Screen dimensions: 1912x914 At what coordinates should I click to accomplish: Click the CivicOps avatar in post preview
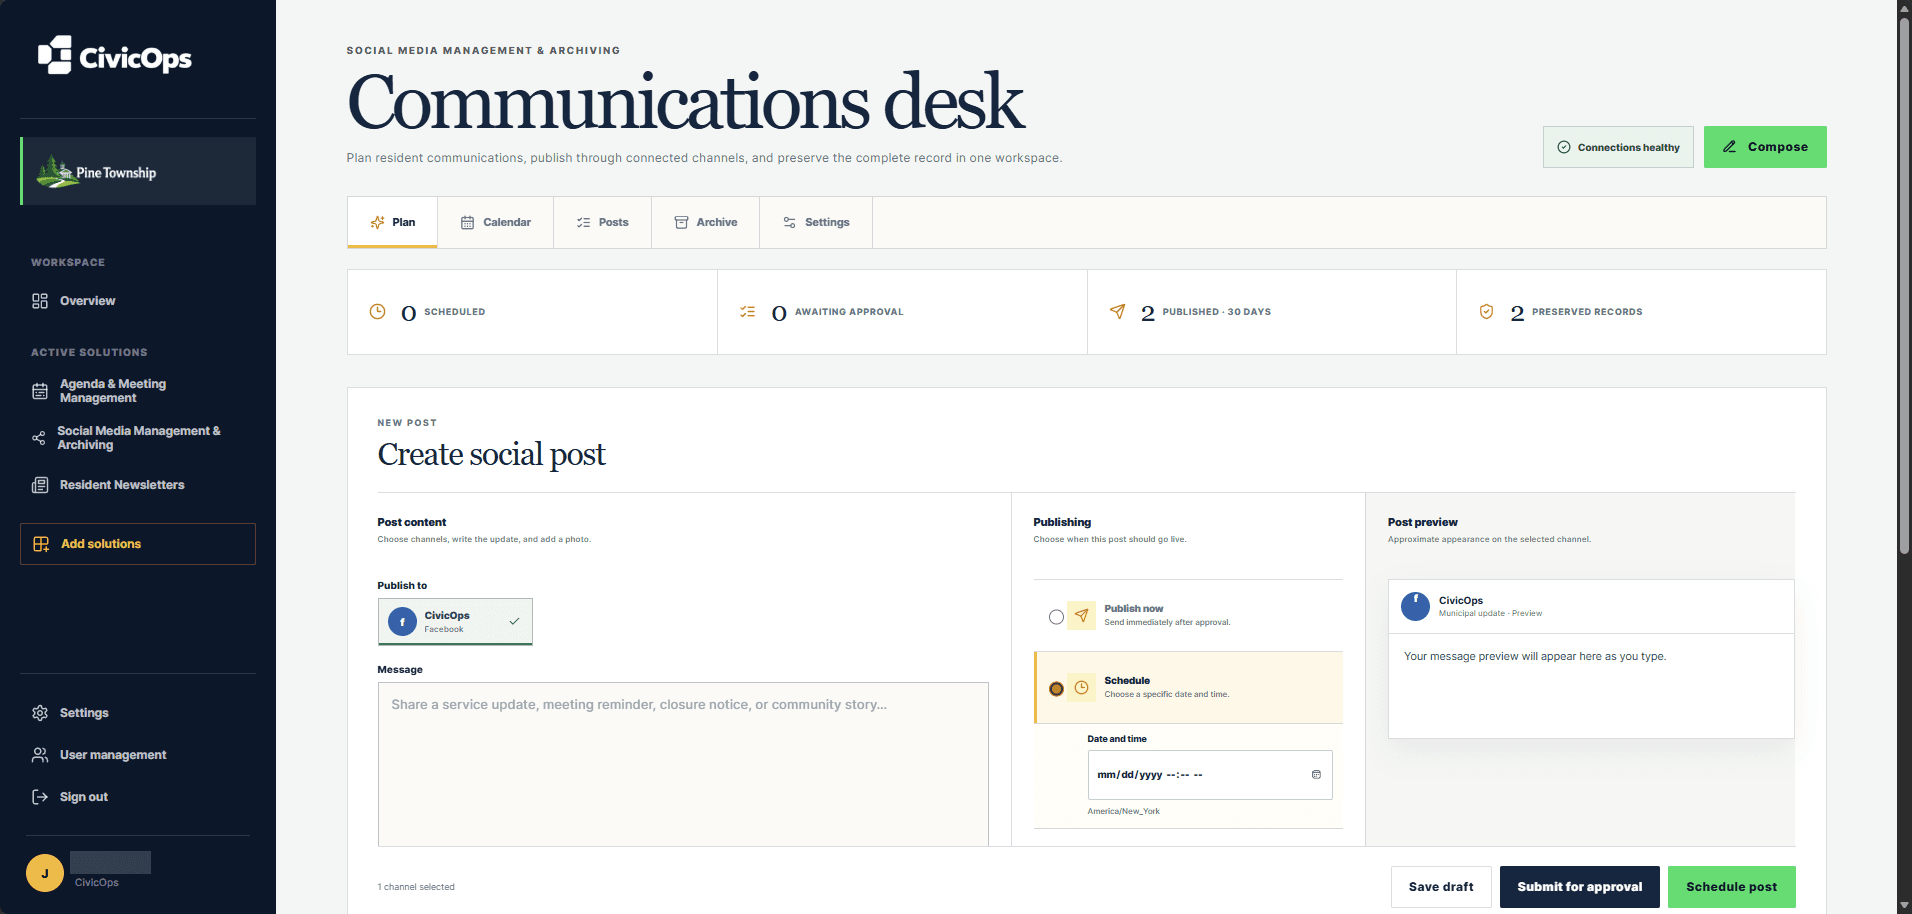pyautogui.click(x=1415, y=606)
